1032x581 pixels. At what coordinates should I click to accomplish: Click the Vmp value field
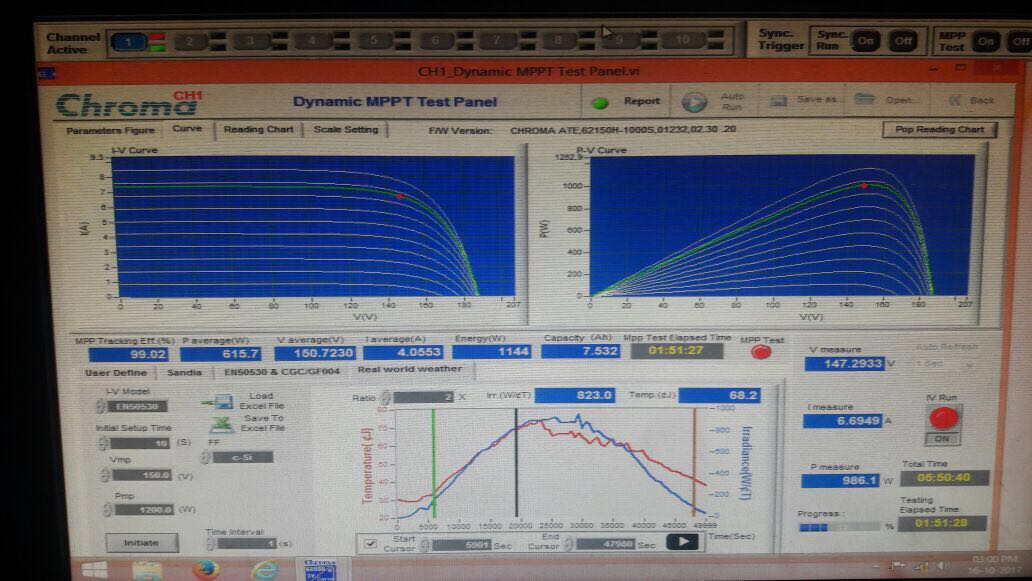143,475
